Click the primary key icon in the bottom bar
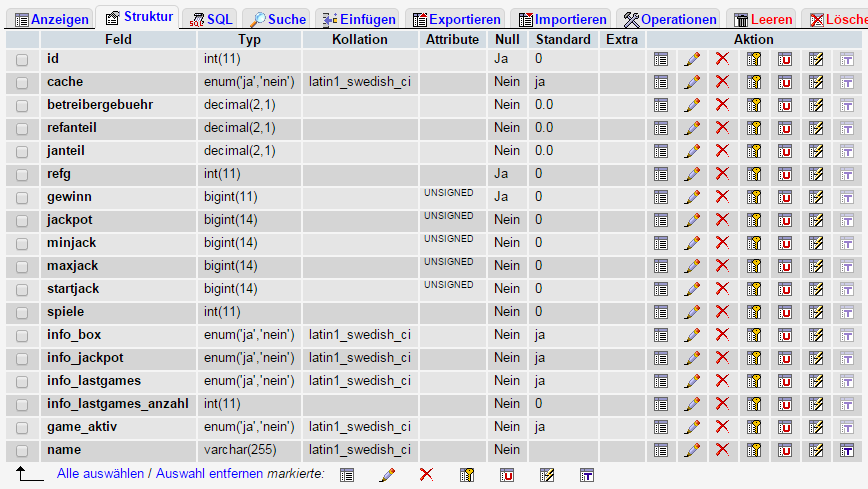Image resolution: width=868 pixels, height=489 pixels. coord(466,474)
